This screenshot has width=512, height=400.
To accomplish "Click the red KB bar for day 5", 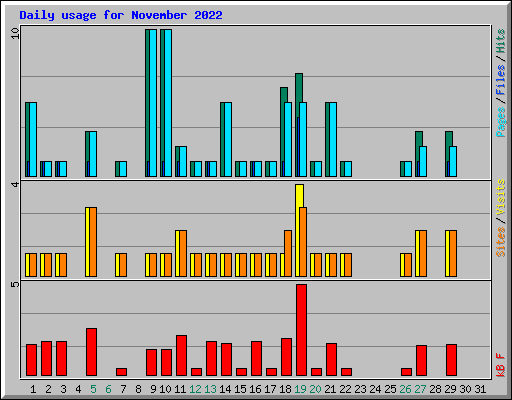I will tap(91, 352).
